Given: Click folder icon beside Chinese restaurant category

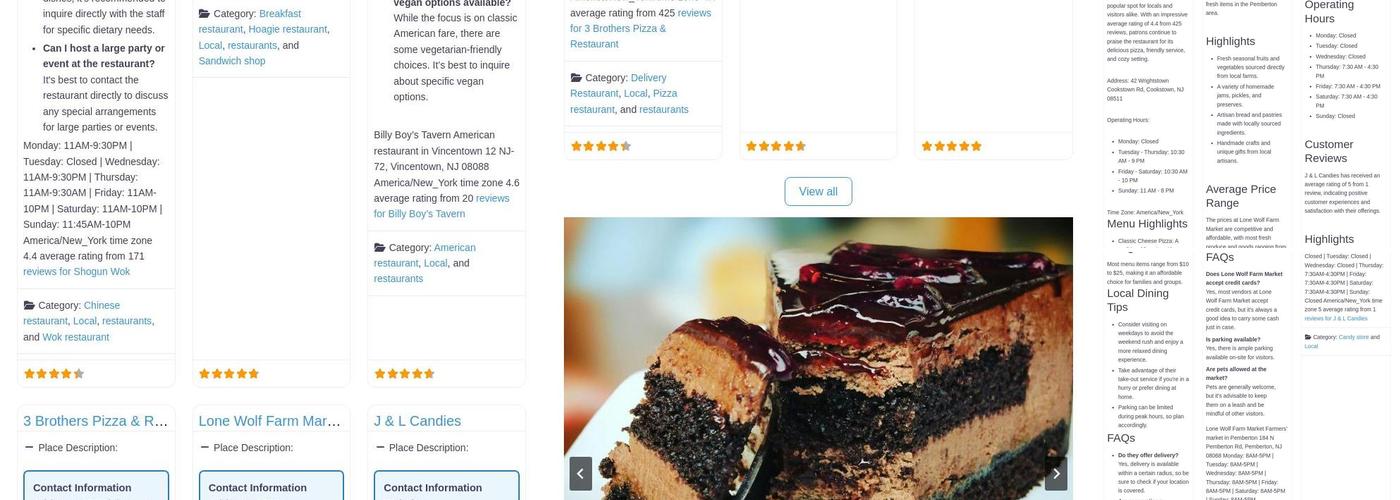Looking at the screenshot, I should [29, 305].
